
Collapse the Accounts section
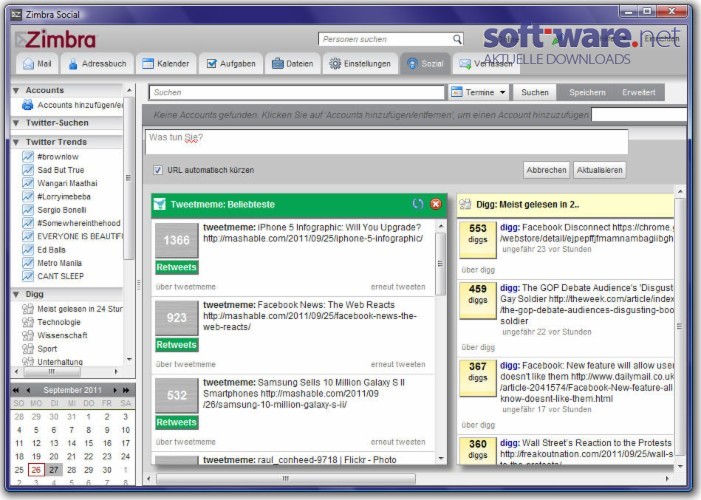pos(17,90)
